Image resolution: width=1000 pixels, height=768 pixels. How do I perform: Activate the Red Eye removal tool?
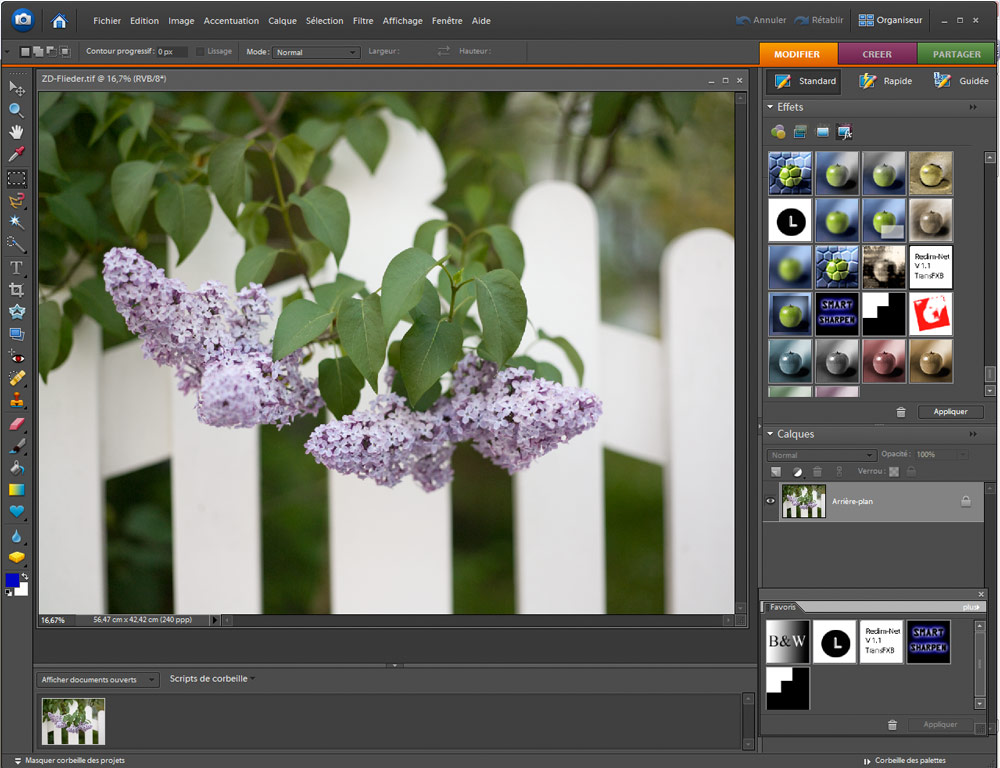tap(16, 356)
